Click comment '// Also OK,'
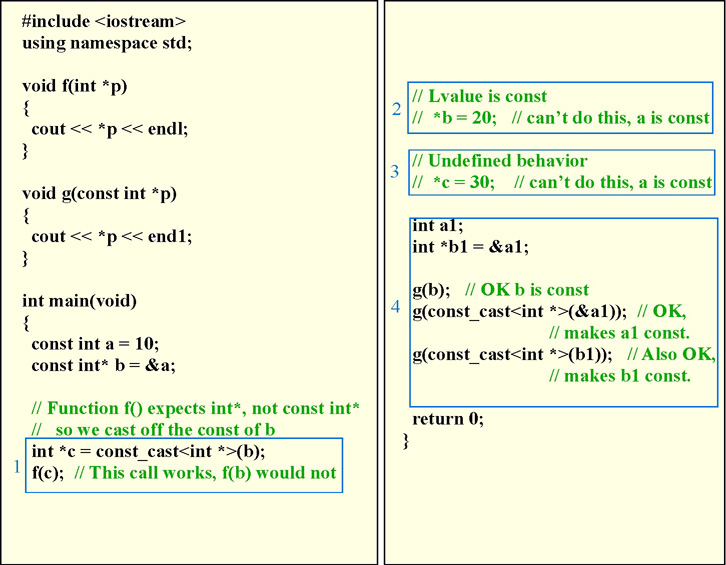726x565 pixels. coord(671,355)
